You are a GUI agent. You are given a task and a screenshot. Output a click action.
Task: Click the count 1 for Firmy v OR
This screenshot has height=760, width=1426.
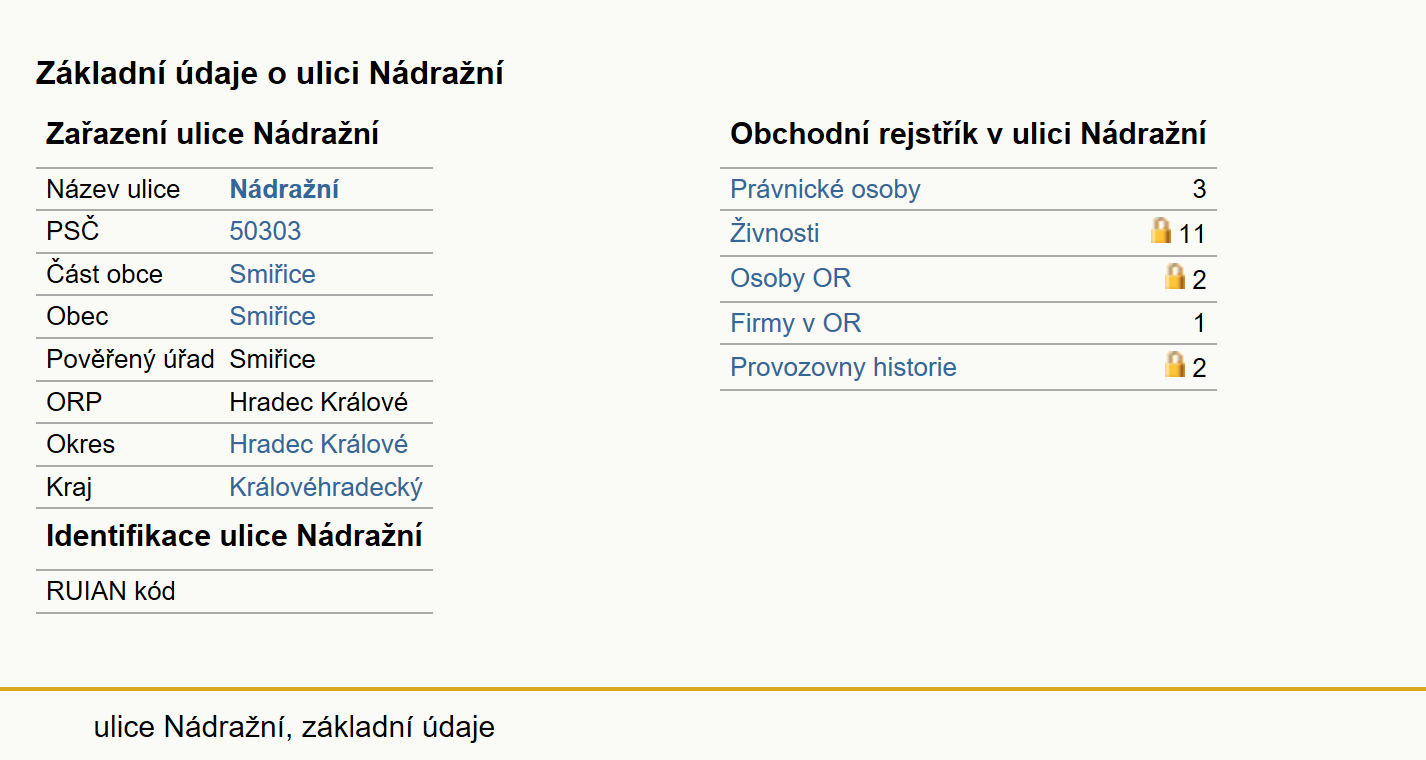[1200, 323]
